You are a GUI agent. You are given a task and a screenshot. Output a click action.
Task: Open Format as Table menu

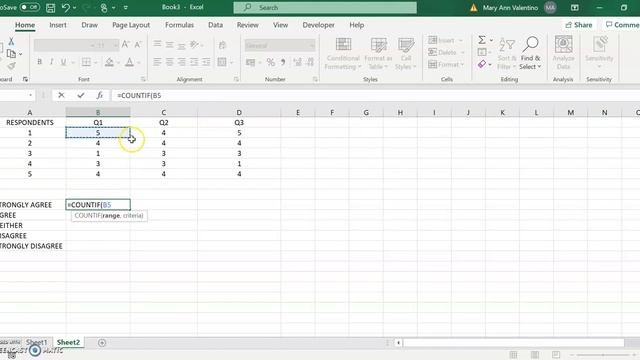click(378, 53)
